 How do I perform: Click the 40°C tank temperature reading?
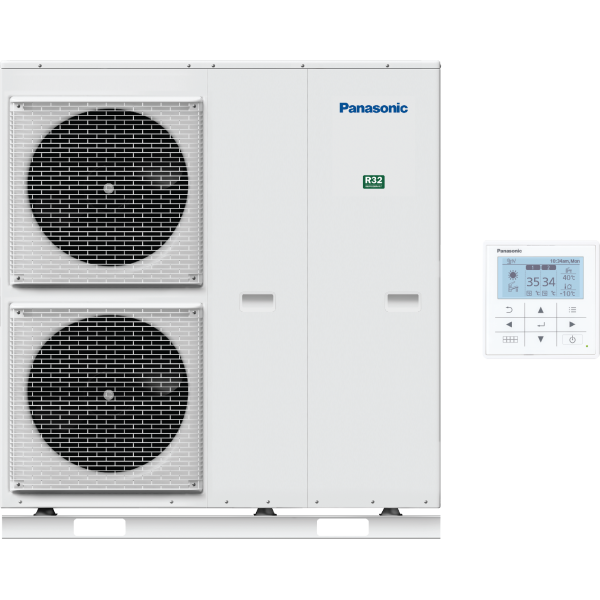point(569,277)
